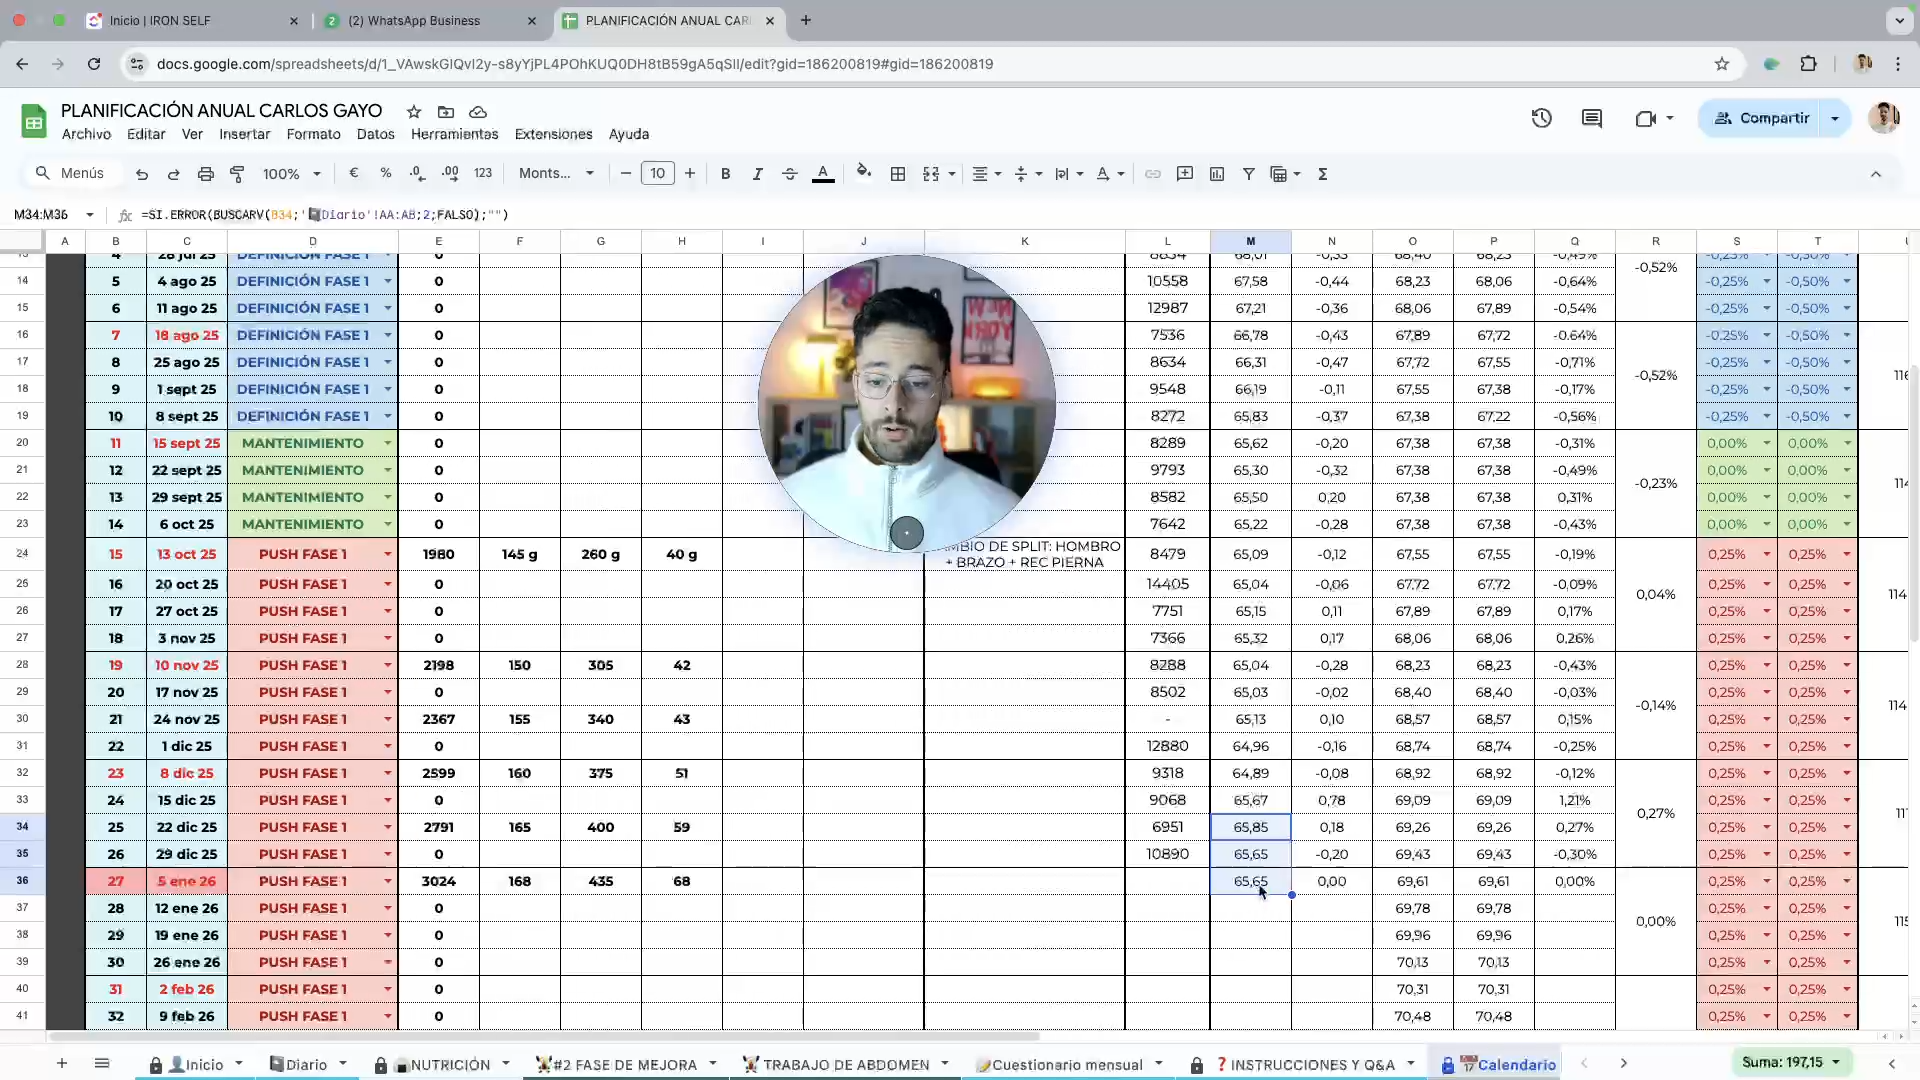Open the borders tool

point(898,174)
